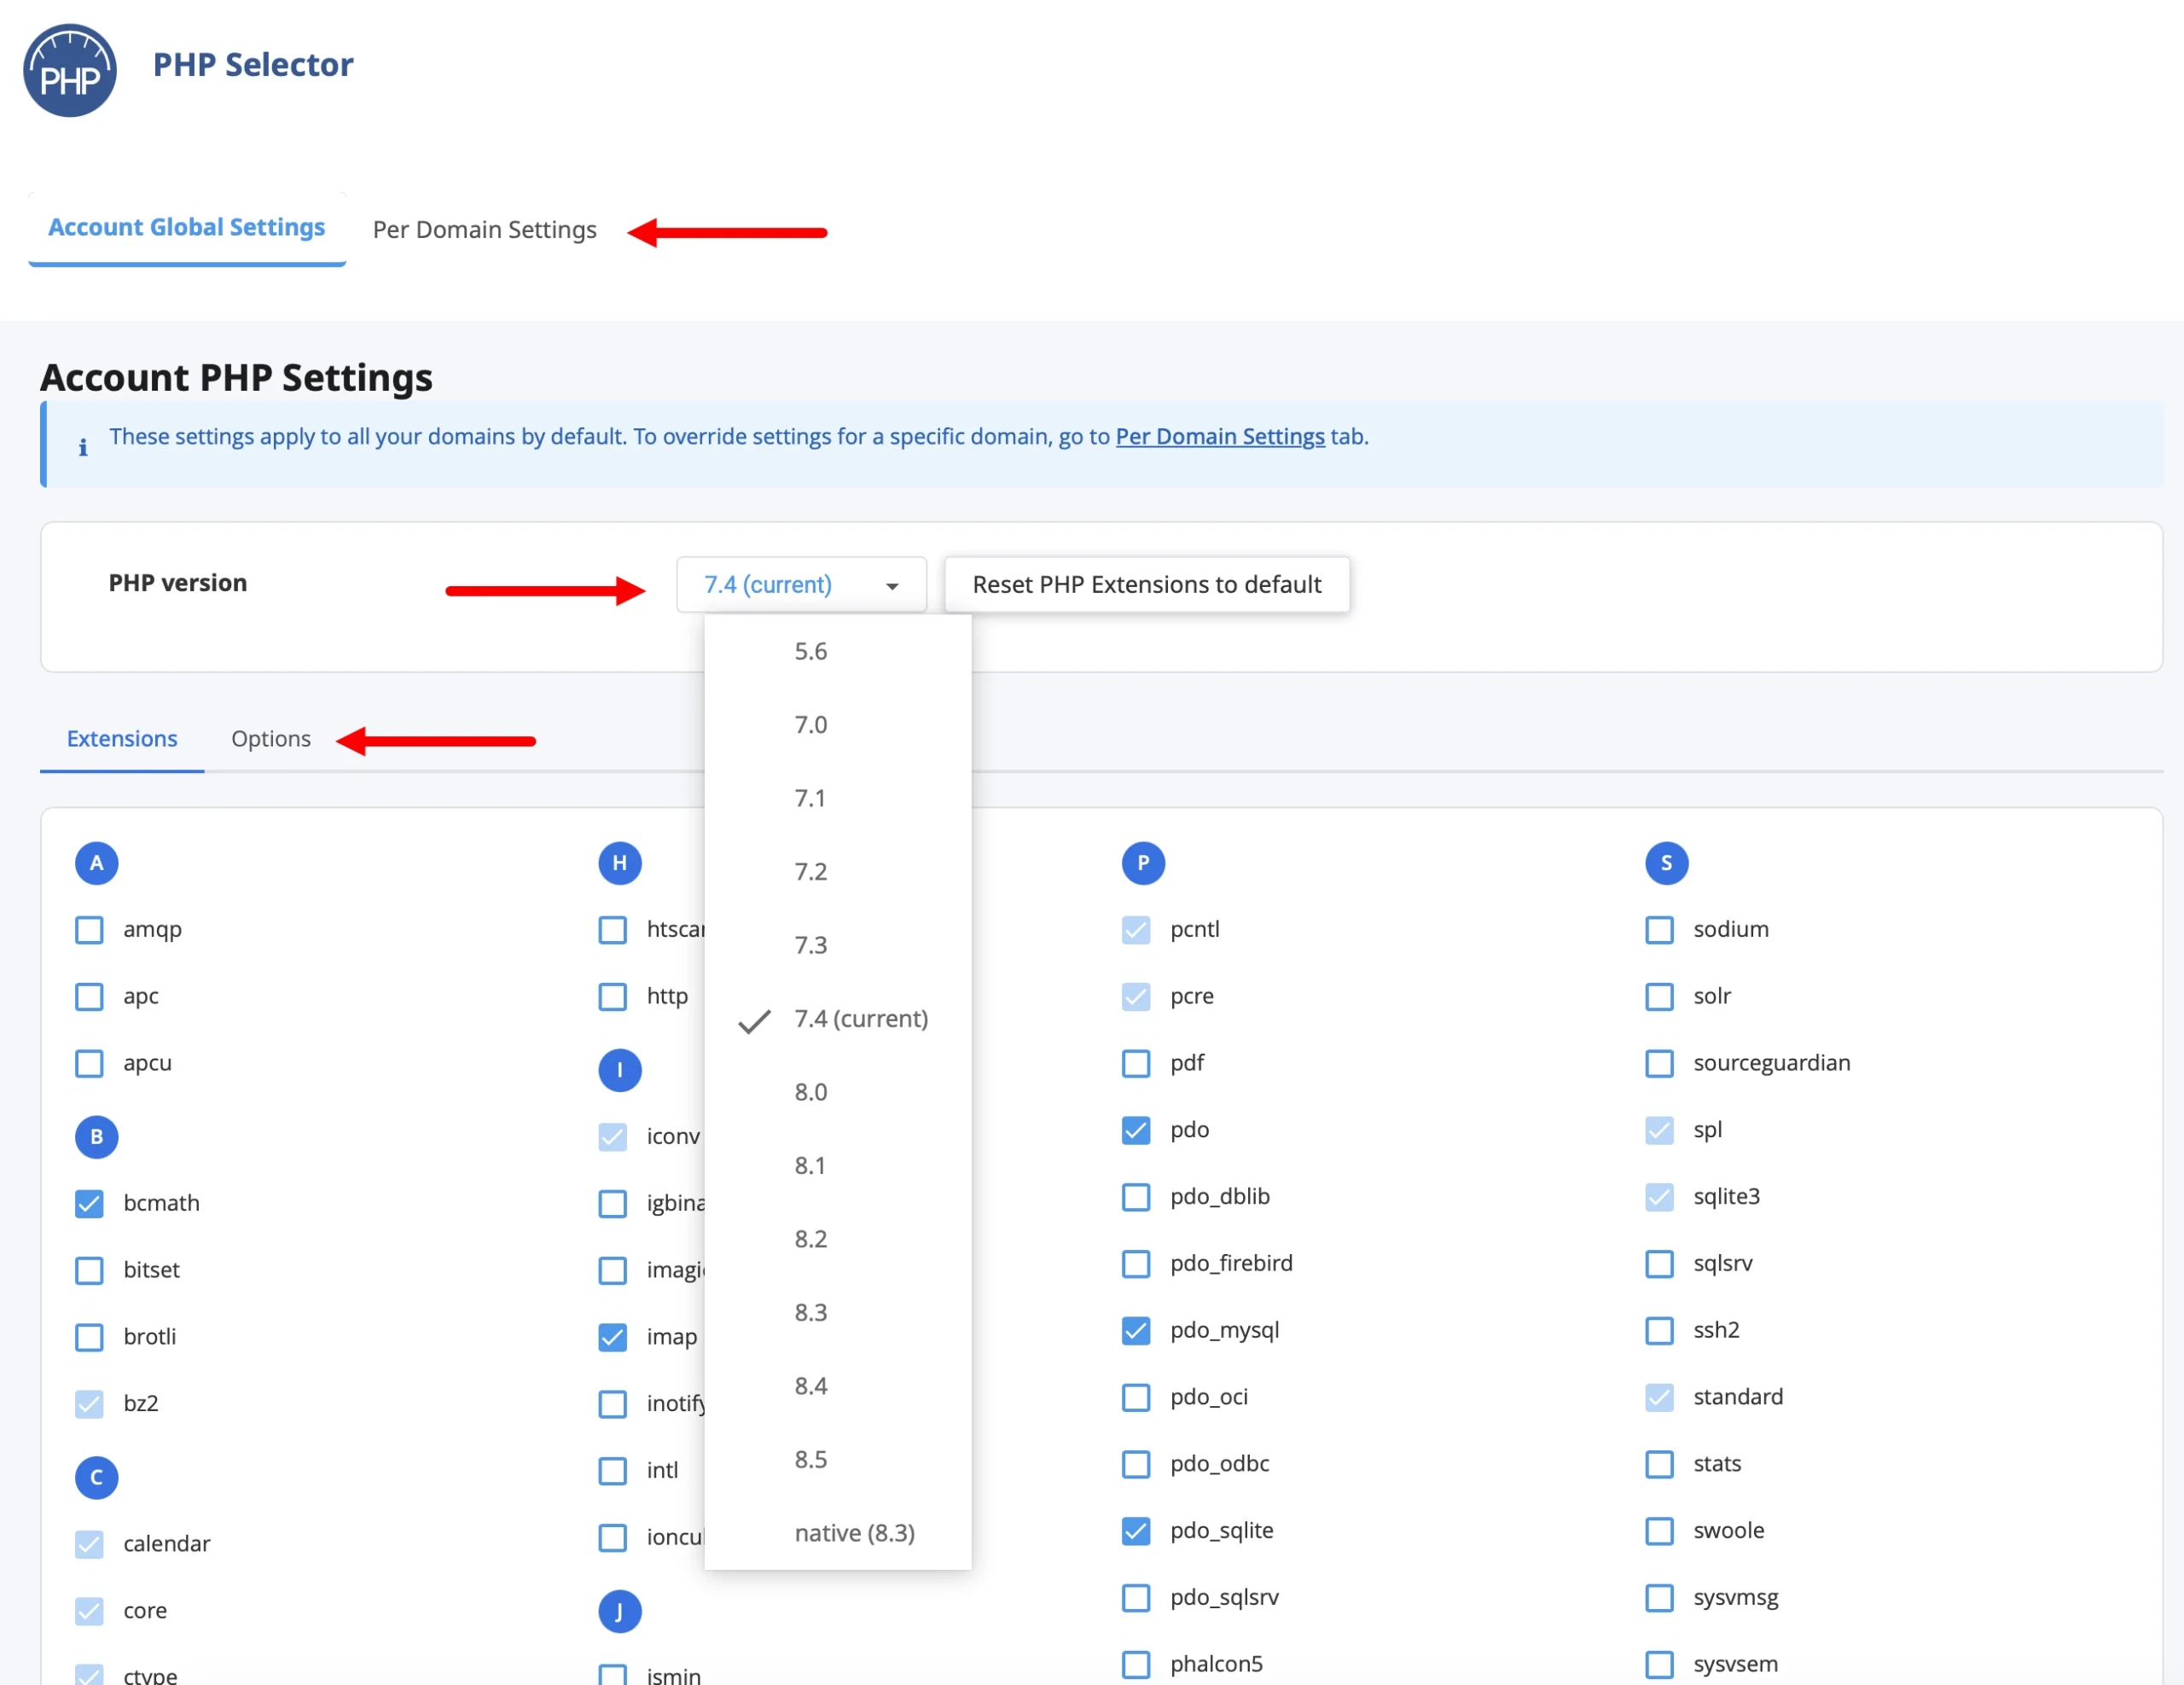Click the letter A group badge

click(x=97, y=863)
